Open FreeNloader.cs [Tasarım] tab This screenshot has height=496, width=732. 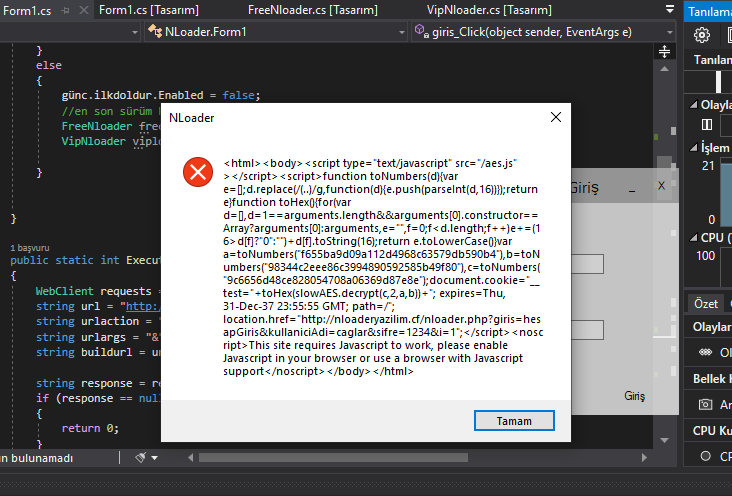313,10
